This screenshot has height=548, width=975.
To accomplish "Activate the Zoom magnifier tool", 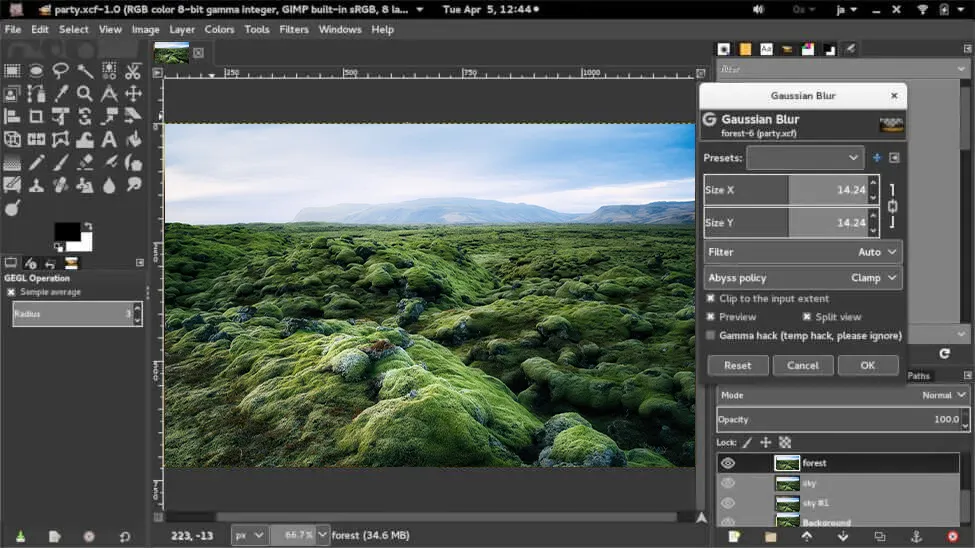I will [x=85, y=93].
